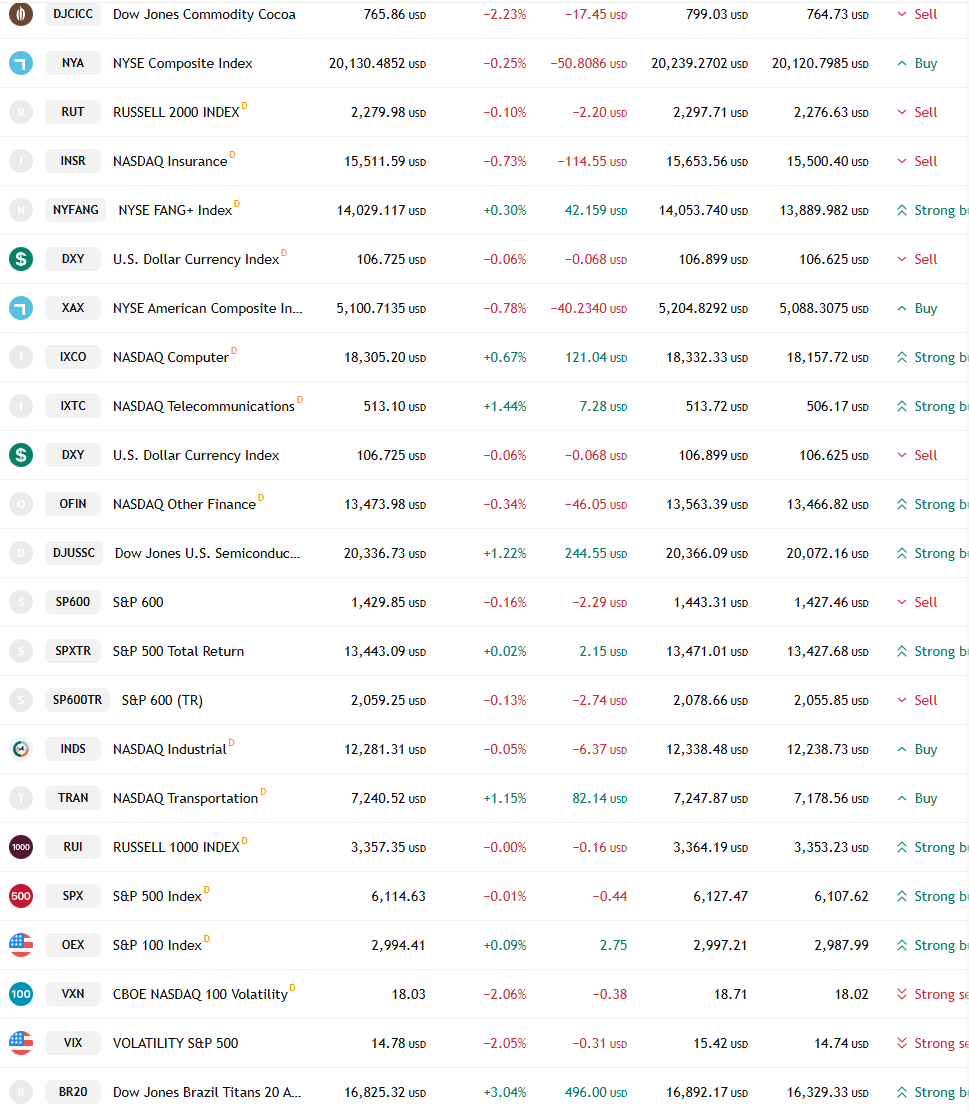Open the RUSSELL 1000 INDEX link

pyautogui.click(x=176, y=847)
